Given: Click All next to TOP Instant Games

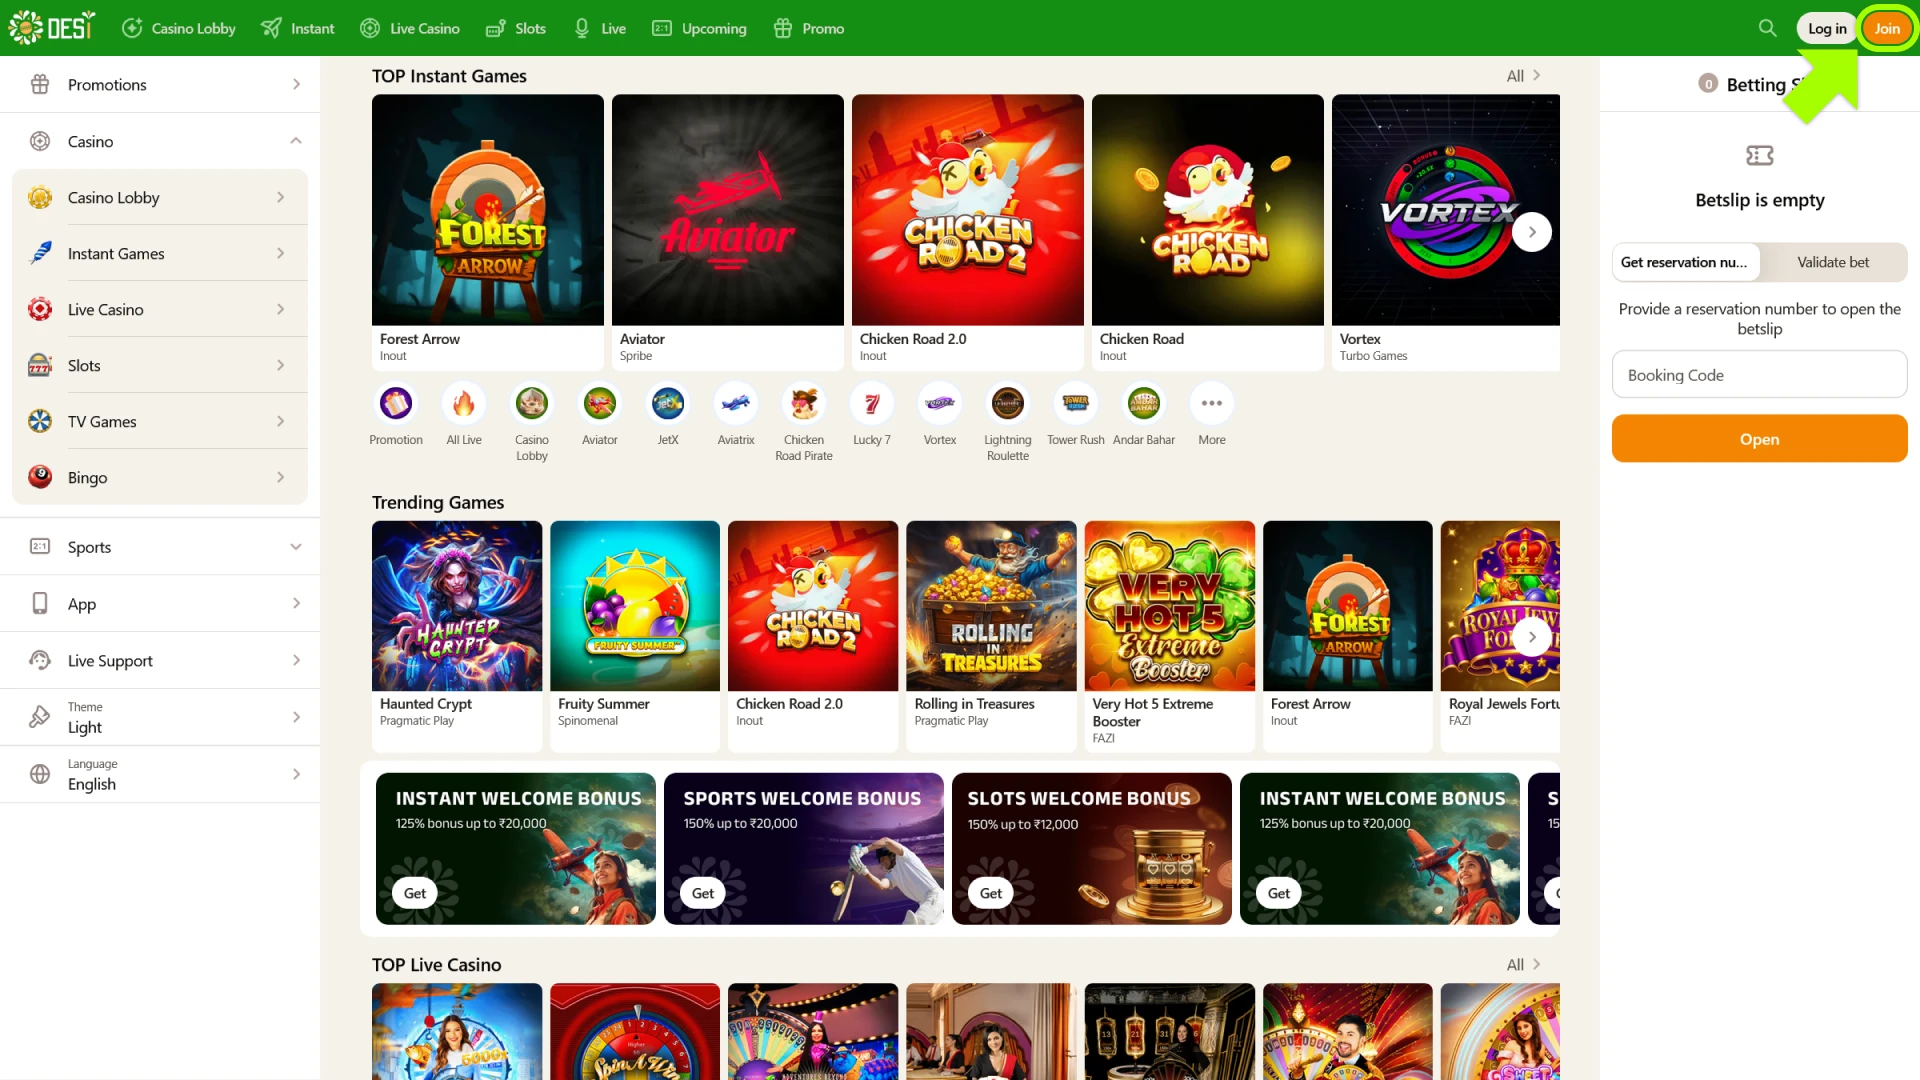Looking at the screenshot, I should [x=1515, y=75].
